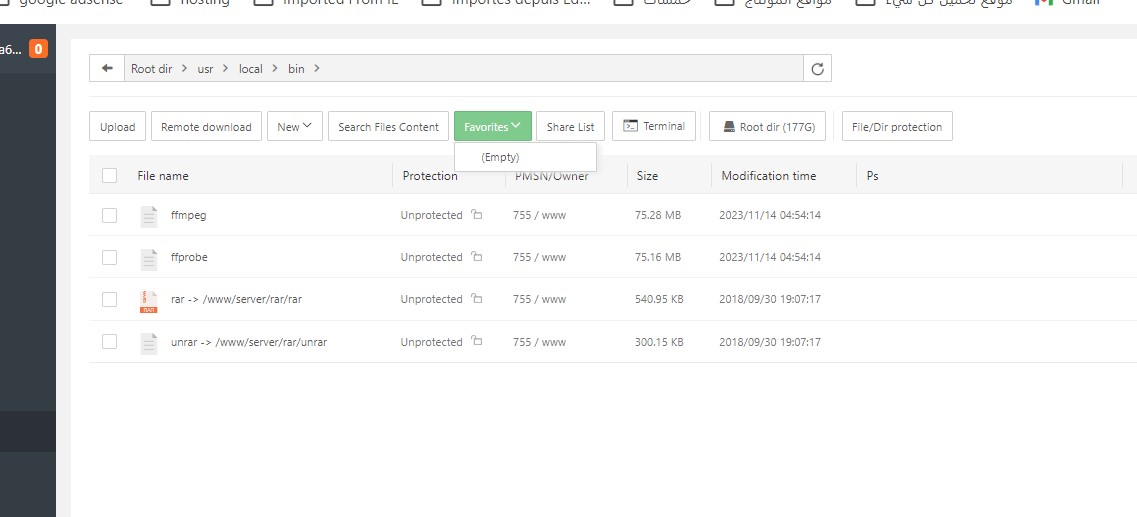The image size is (1137, 517).
Task: Refresh the file list with reload icon
Action: click(x=818, y=69)
